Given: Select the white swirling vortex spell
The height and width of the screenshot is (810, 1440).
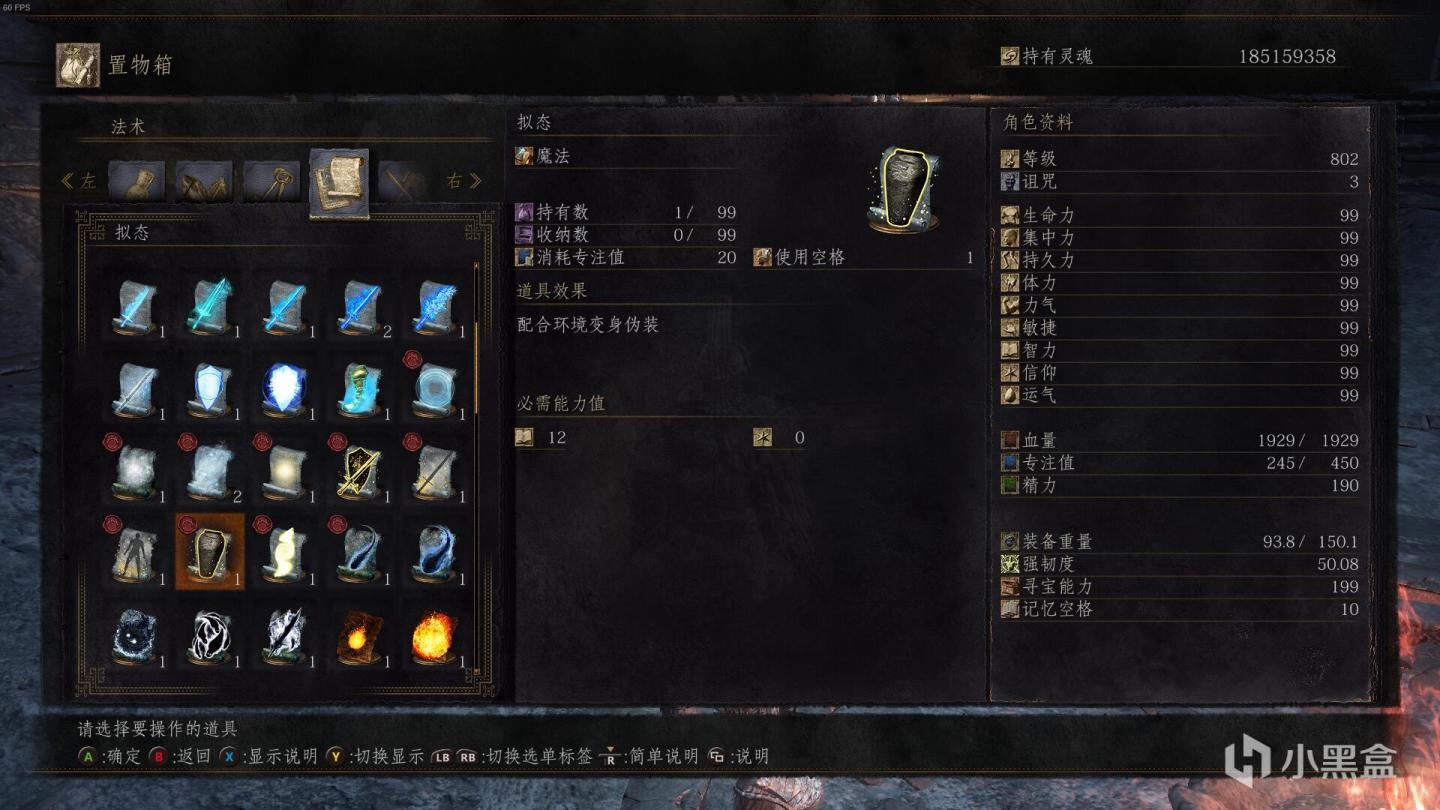Looking at the screenshot, I should coord(210,636).
